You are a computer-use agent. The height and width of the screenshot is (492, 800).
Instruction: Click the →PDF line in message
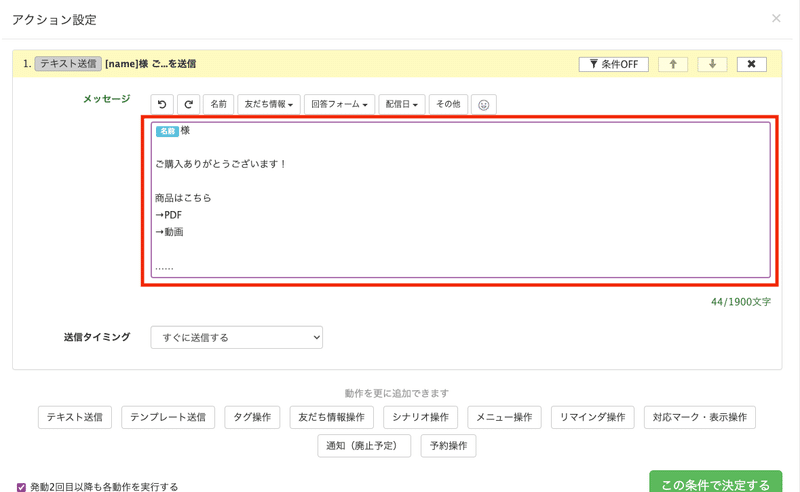(x=169, y=215)
